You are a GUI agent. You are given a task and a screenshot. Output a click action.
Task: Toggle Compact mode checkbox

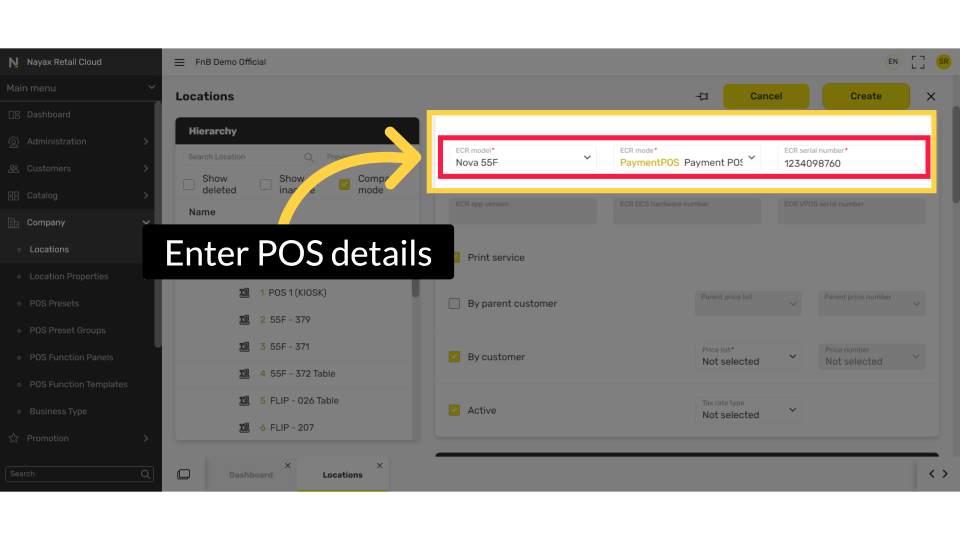pyautogui.click(x=345, y=184)
